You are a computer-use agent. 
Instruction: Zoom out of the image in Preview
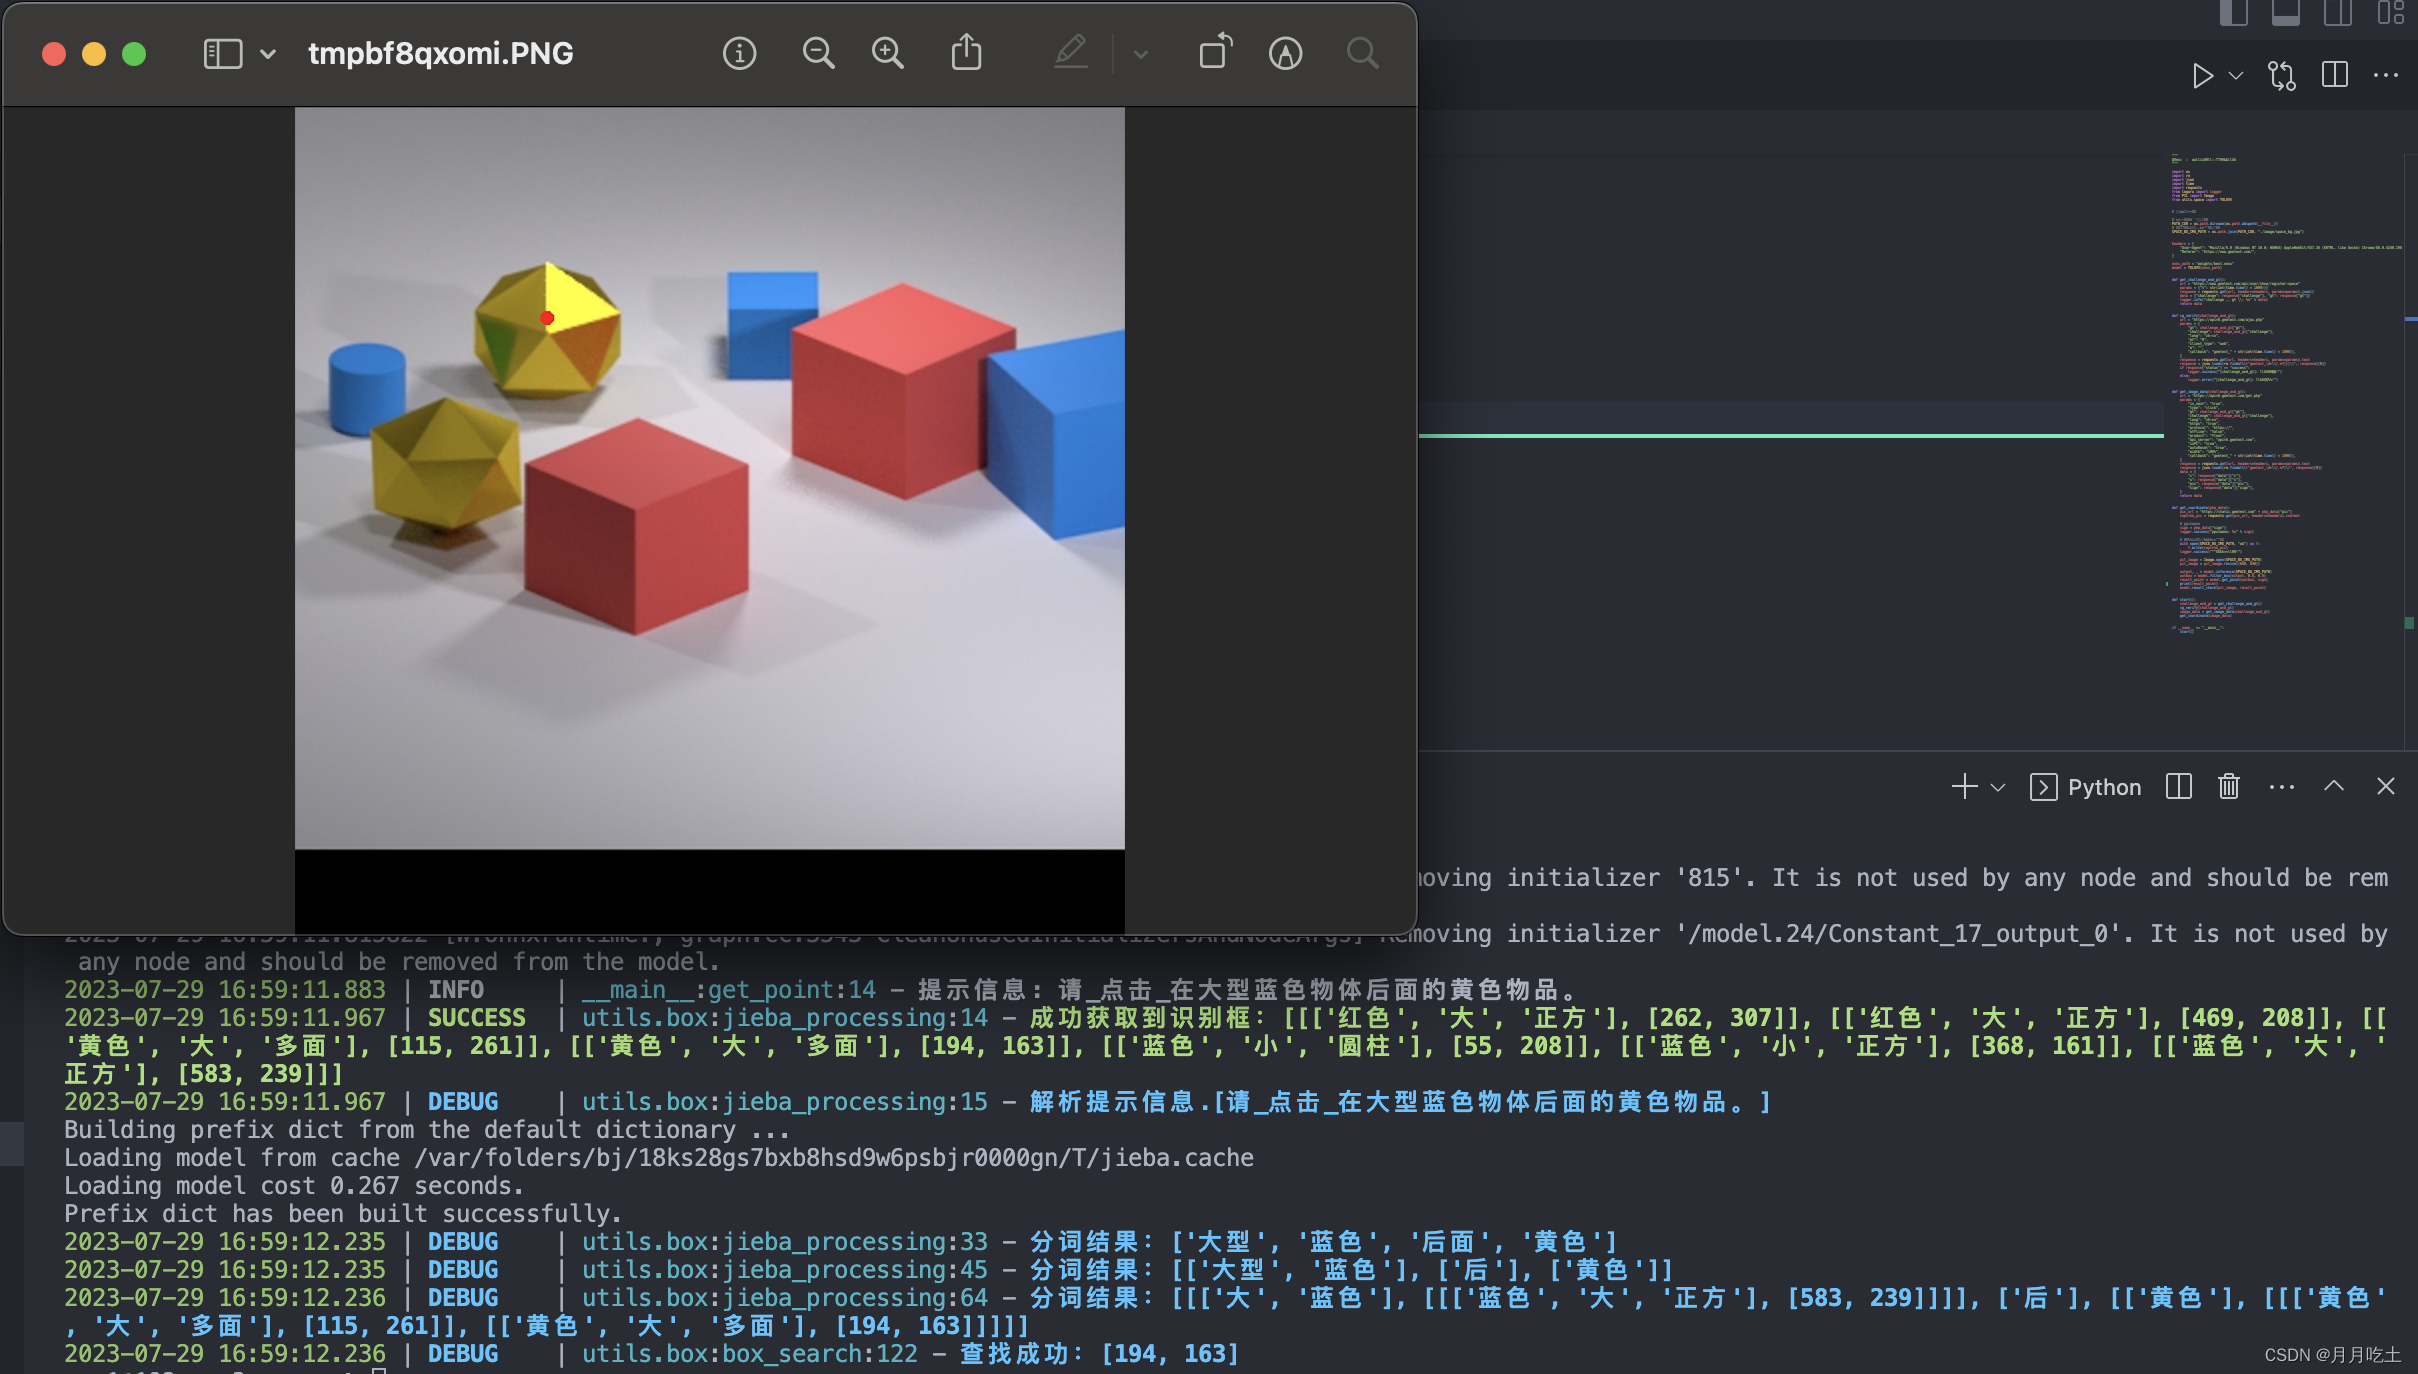coord(818,53)
